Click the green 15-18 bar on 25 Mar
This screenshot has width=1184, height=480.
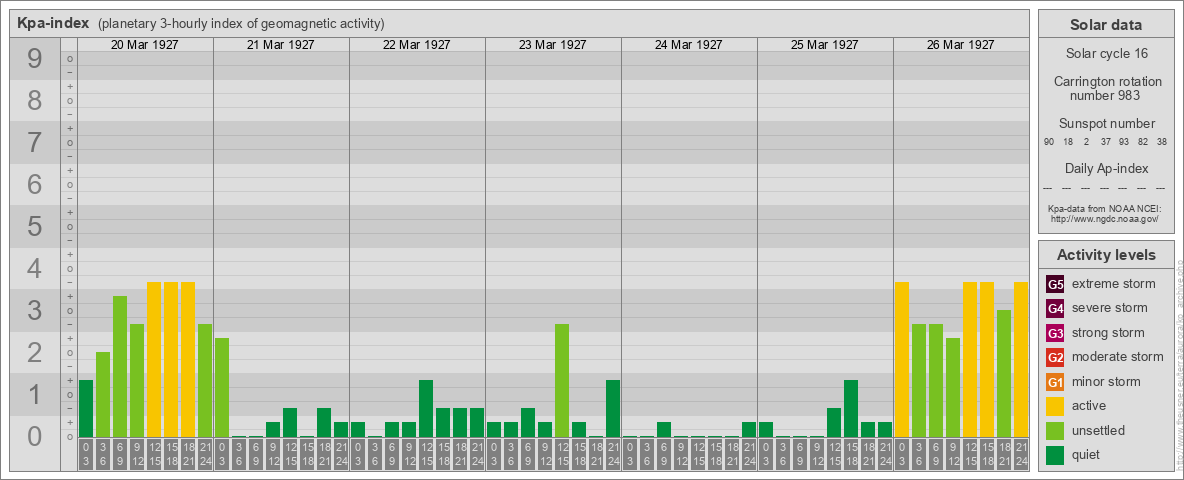point(851,408)
